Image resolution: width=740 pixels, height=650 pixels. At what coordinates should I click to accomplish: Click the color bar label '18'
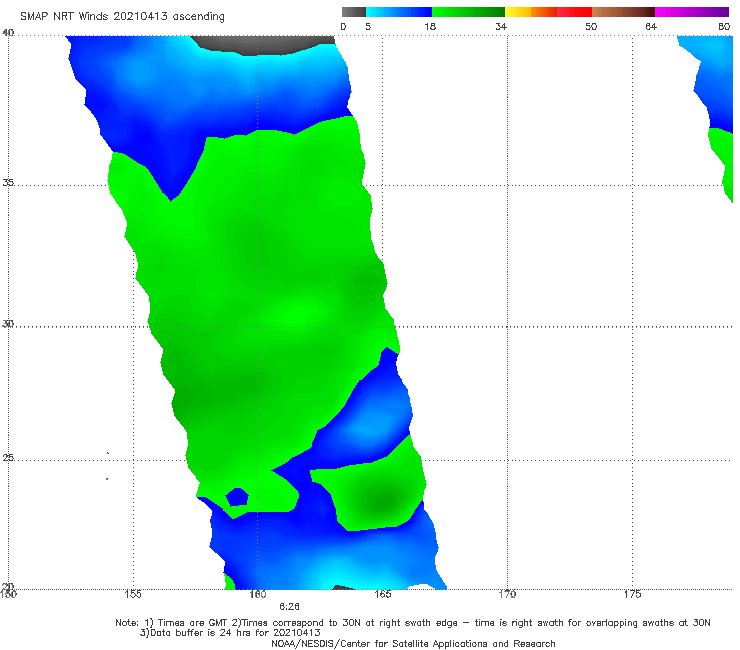[x=430, y=27]
